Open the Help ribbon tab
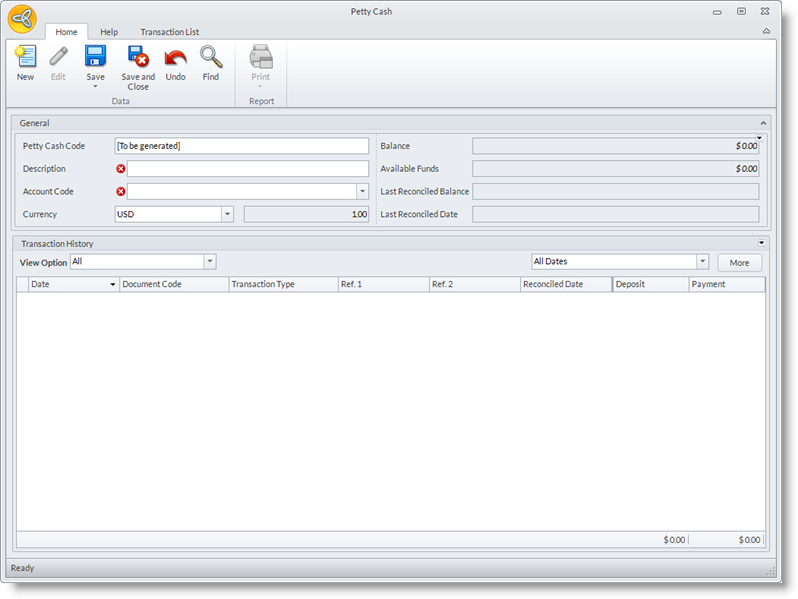The height and width of the screenshot is (599, 798). 109,32
